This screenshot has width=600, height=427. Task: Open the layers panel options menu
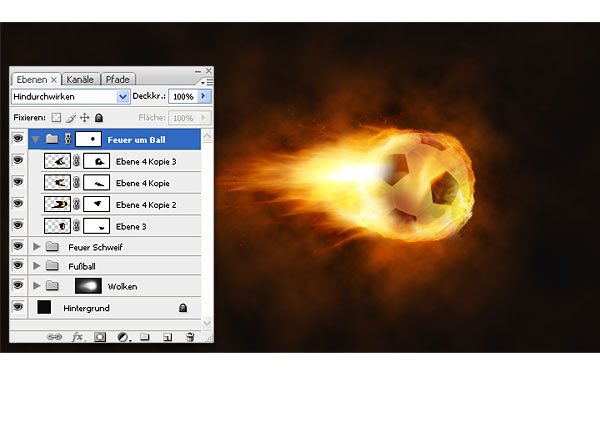207,82
